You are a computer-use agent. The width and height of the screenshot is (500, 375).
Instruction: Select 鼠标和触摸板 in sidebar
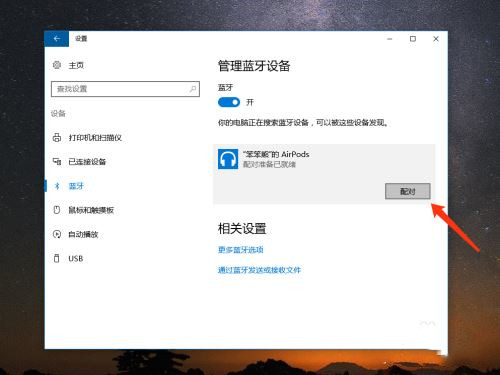click(91, 210)
